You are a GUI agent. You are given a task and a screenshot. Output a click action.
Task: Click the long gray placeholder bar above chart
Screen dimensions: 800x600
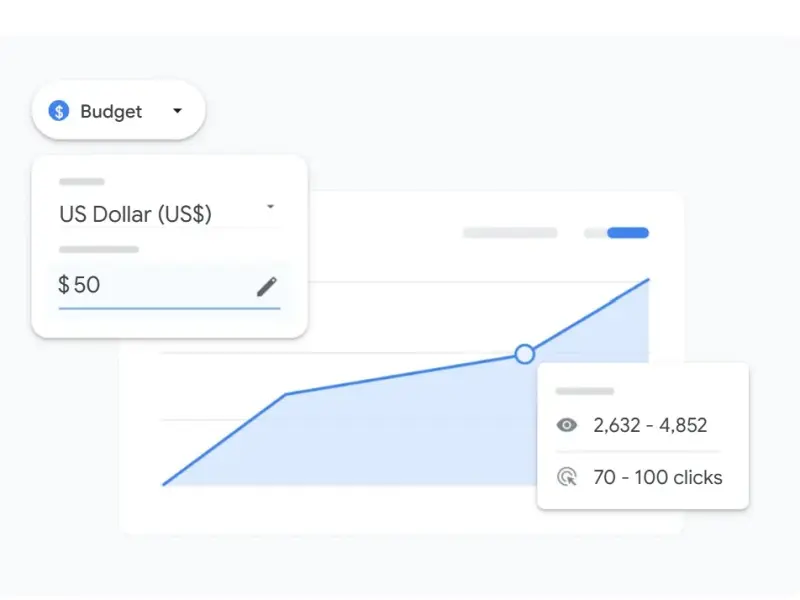[x=510, y=233]
